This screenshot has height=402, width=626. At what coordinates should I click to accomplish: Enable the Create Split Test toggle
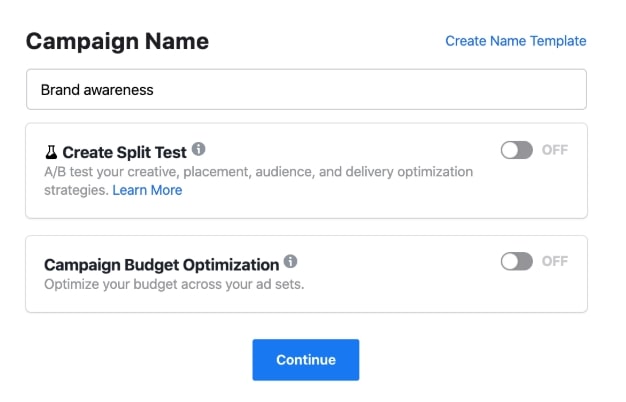pyautogui.click(x=517, y=150)
